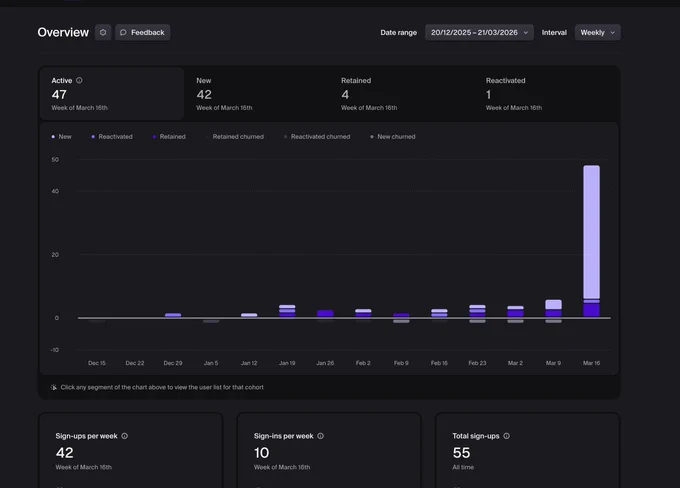The image size is (680, 488).
Task: Click the Mar 16 axis label
Action: tap(592, 363)
